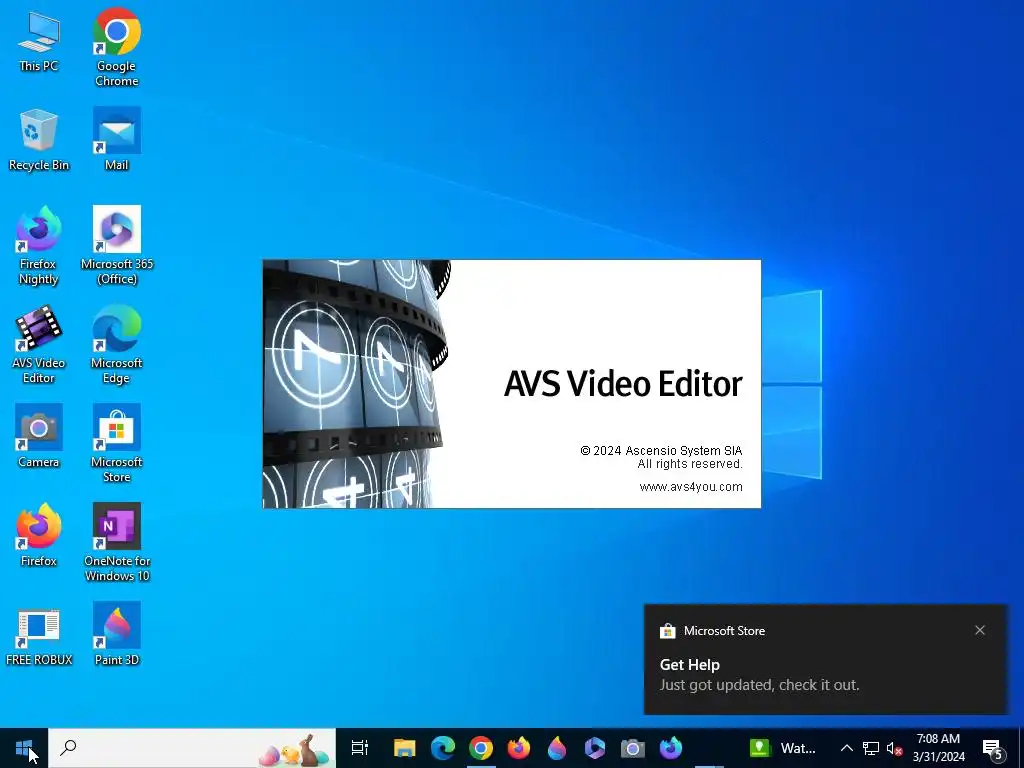The height and width of the screenshot is (768, 1024).
Task: Select the This PC desktop icon
Action: coord(39,41)
